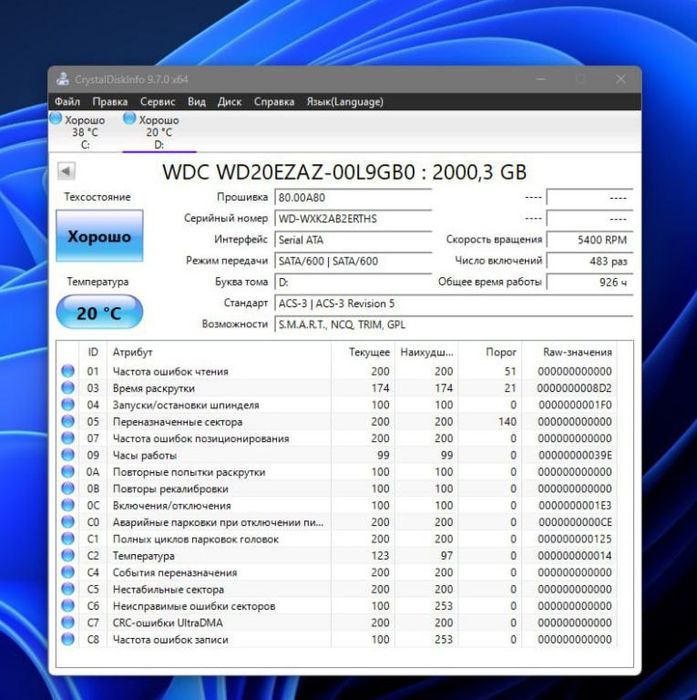Click the Raw-значения column header
Image resolution: width=697 pixels, height=700 pixels.
pyautogui.click(x=569, y=352)
